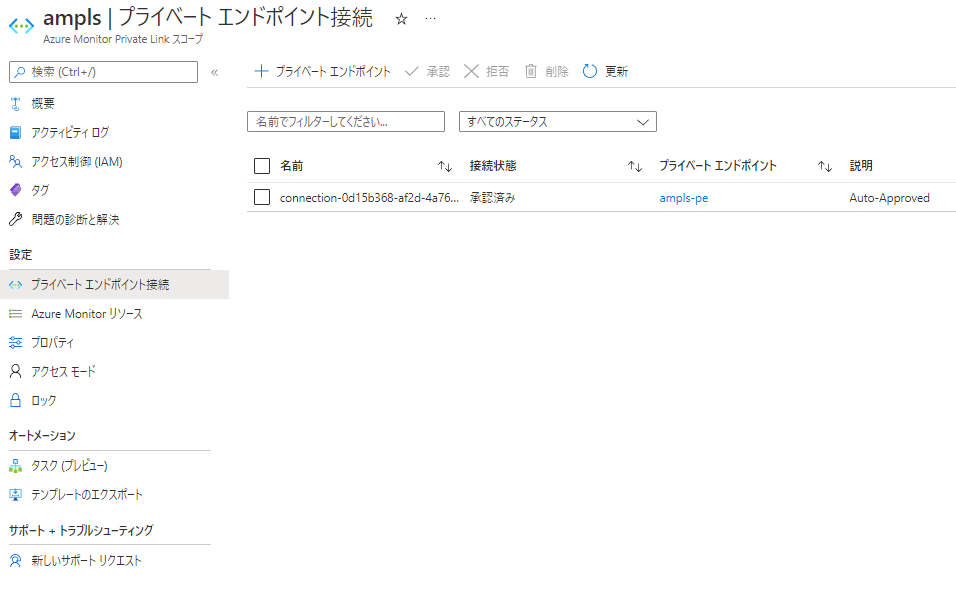Screen dimensions: 956x595
Task: Sort by 名前 column arrows
Action: 445,166
